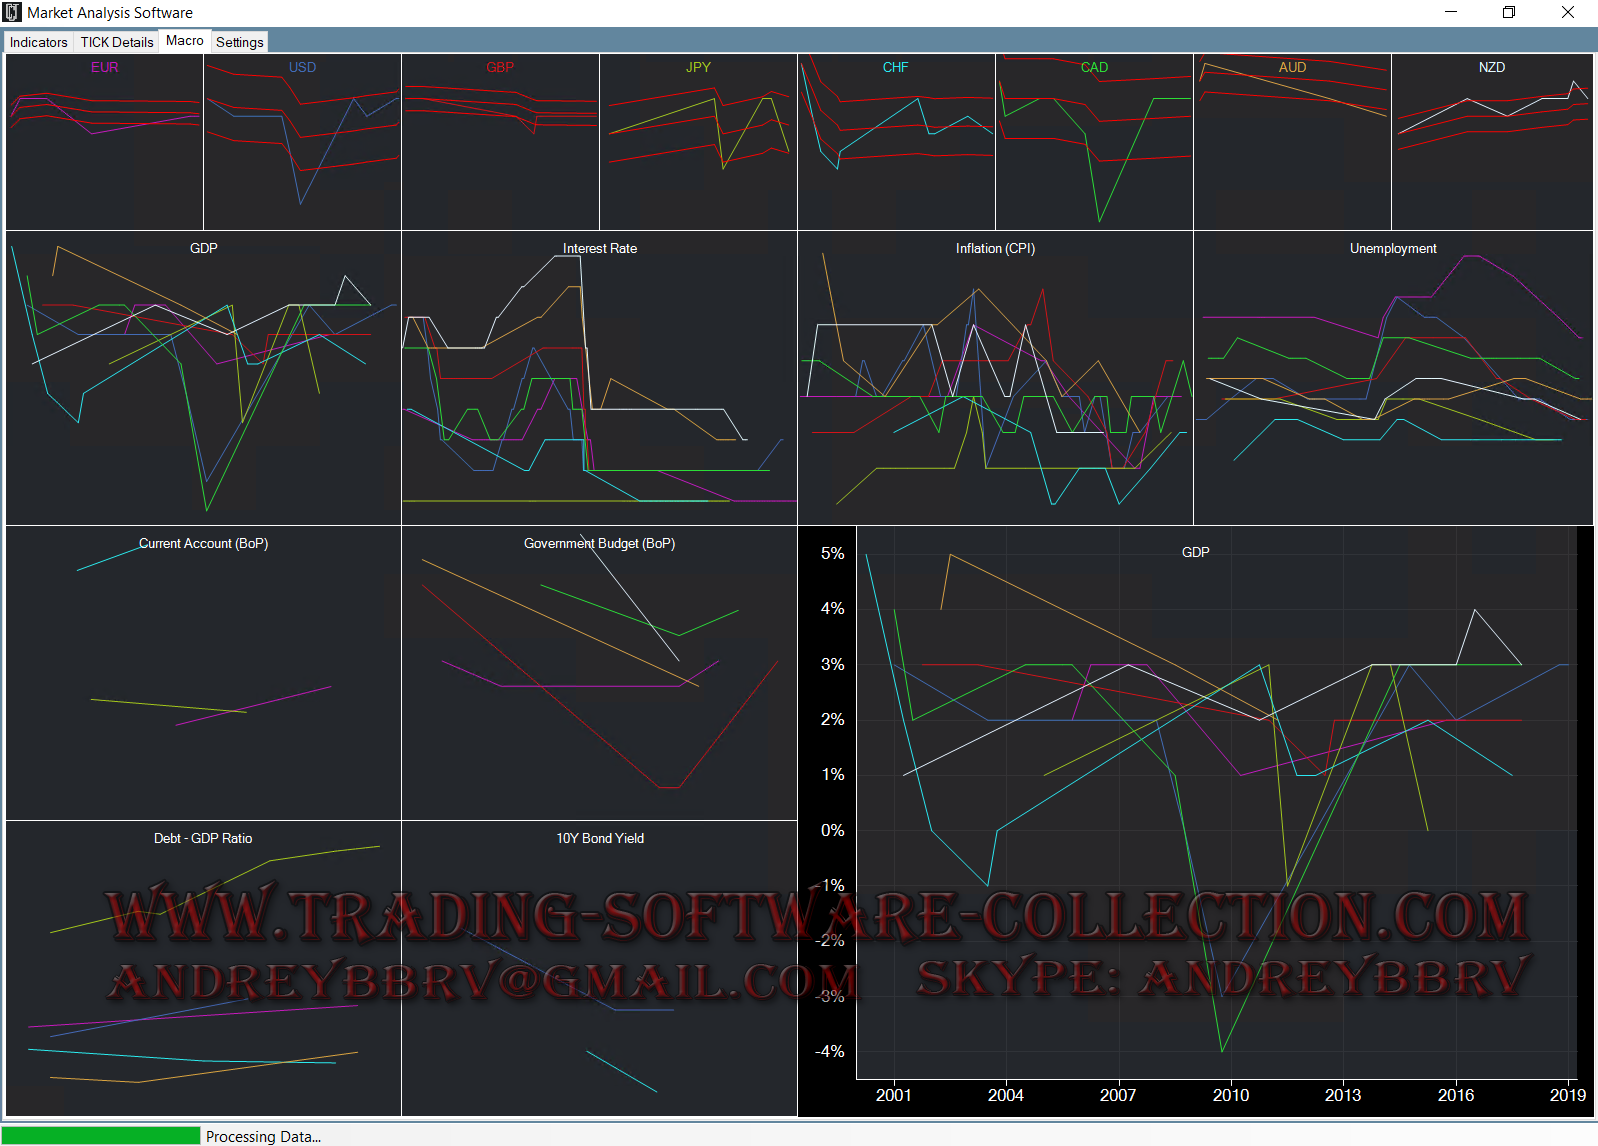Open the JPY currency chart panel
This screenshot has width=1598, height=1146.
(698, 141)
